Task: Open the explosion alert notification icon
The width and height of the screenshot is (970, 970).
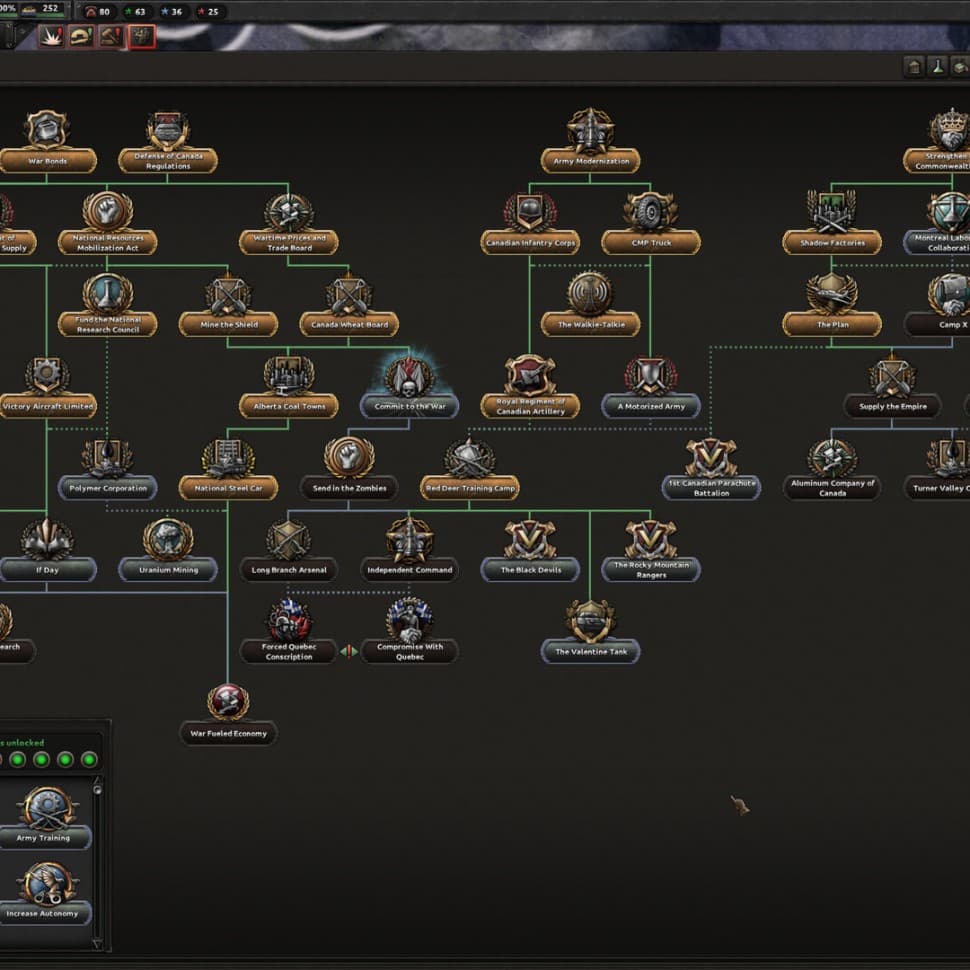Action: (52, 37)
